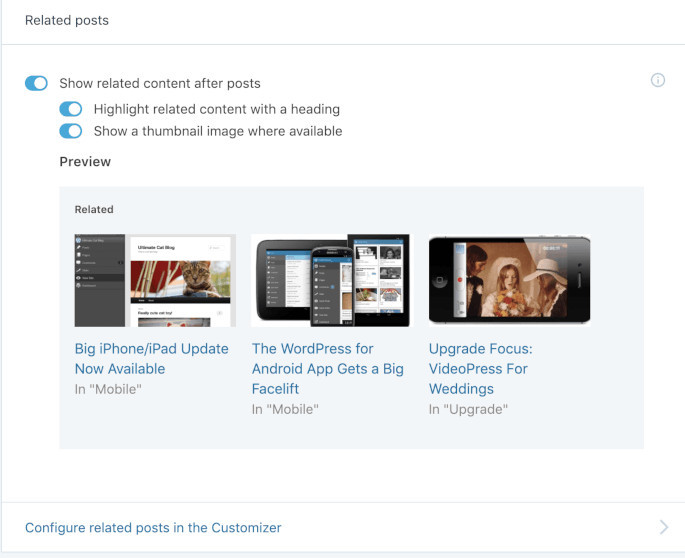Click the cat blog screenshot thumbnail
This screenshot has width=685, height=558.
click(155, 280)
